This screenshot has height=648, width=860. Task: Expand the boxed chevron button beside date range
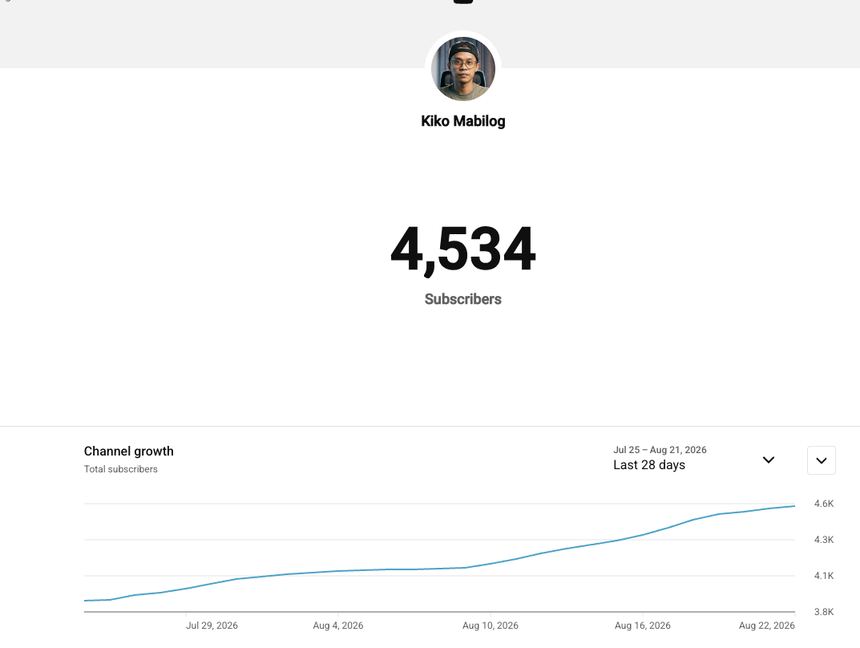click(821, 460)
